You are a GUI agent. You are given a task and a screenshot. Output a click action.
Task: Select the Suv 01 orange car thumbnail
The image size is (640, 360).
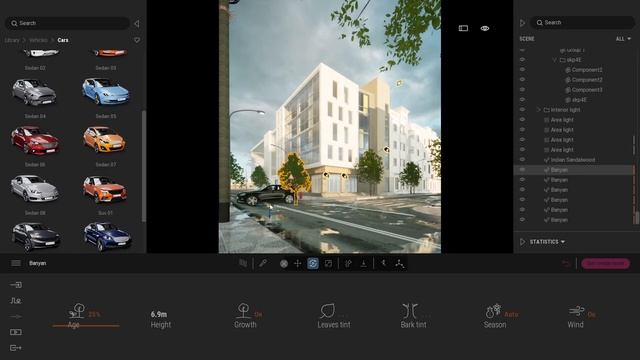(105, 189)
